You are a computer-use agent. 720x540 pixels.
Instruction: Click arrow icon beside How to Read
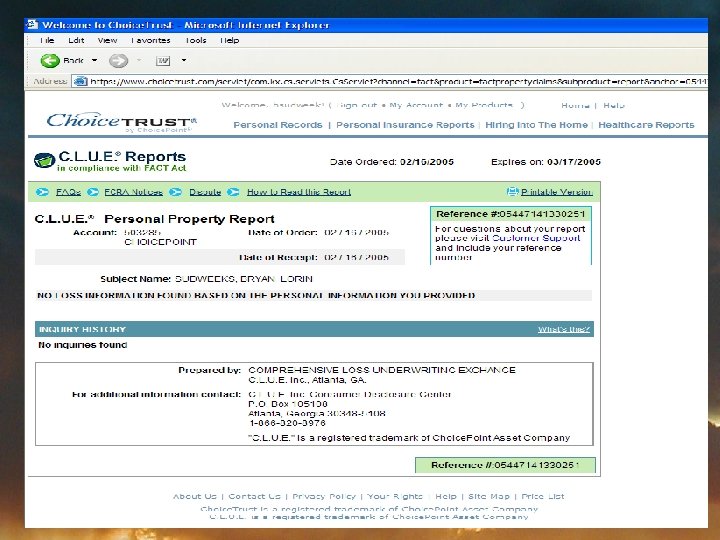point(233,192)
